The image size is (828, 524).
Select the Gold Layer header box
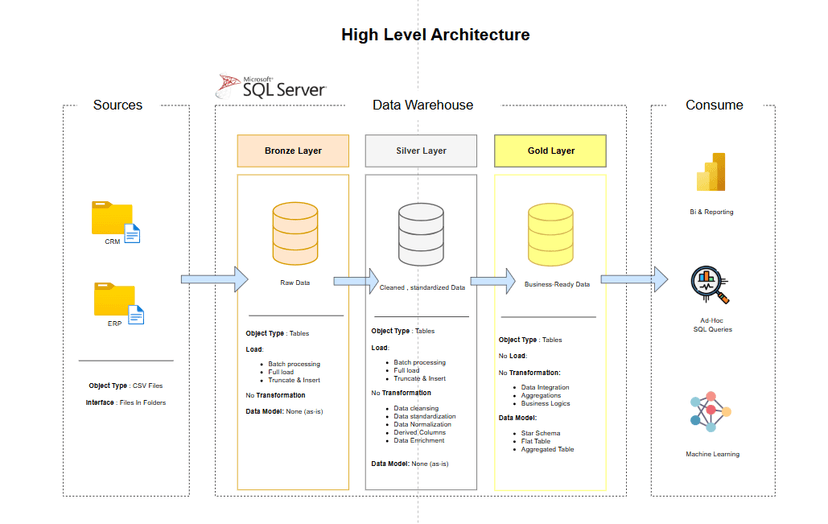550,151
